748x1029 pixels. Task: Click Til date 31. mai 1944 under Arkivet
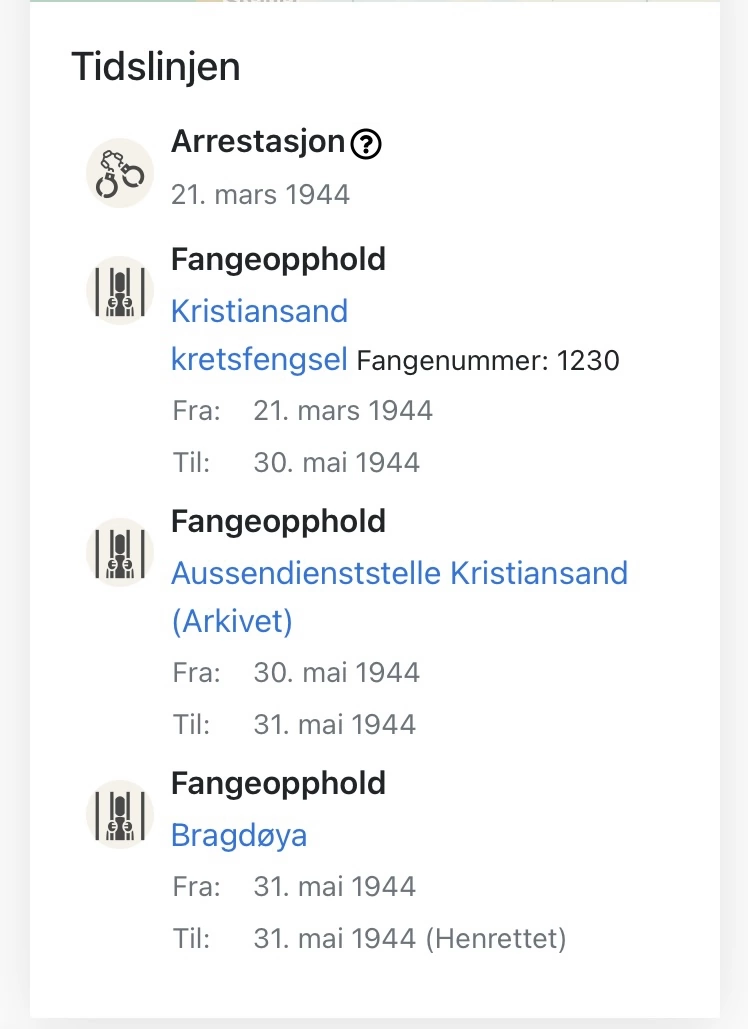(335, 724)
